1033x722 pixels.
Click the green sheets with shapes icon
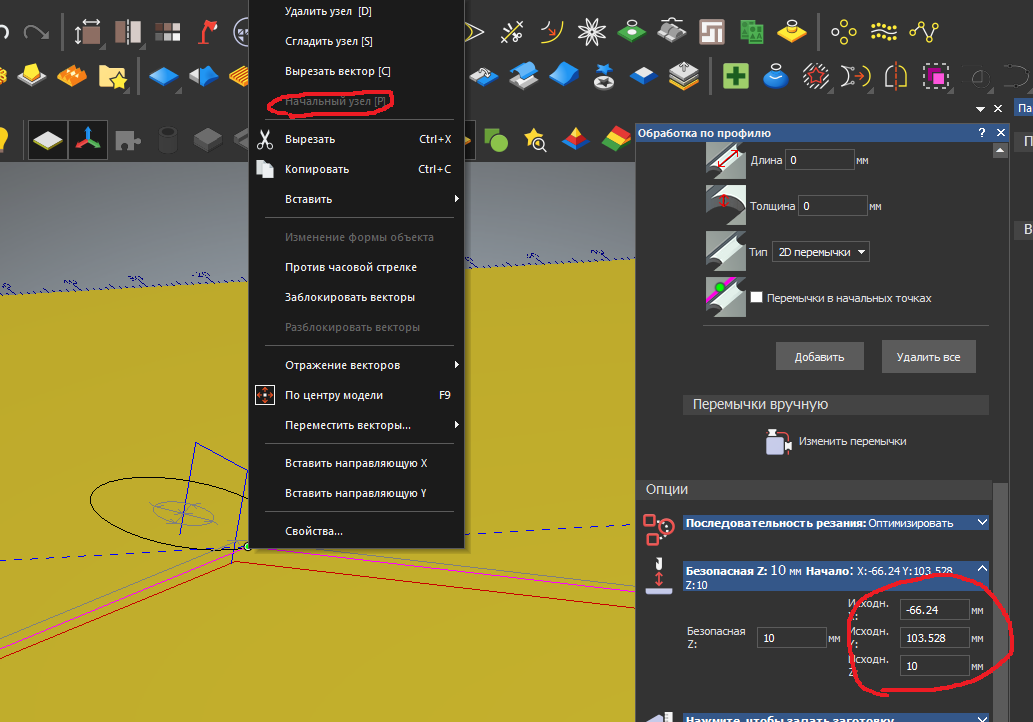tap(752, 32)
